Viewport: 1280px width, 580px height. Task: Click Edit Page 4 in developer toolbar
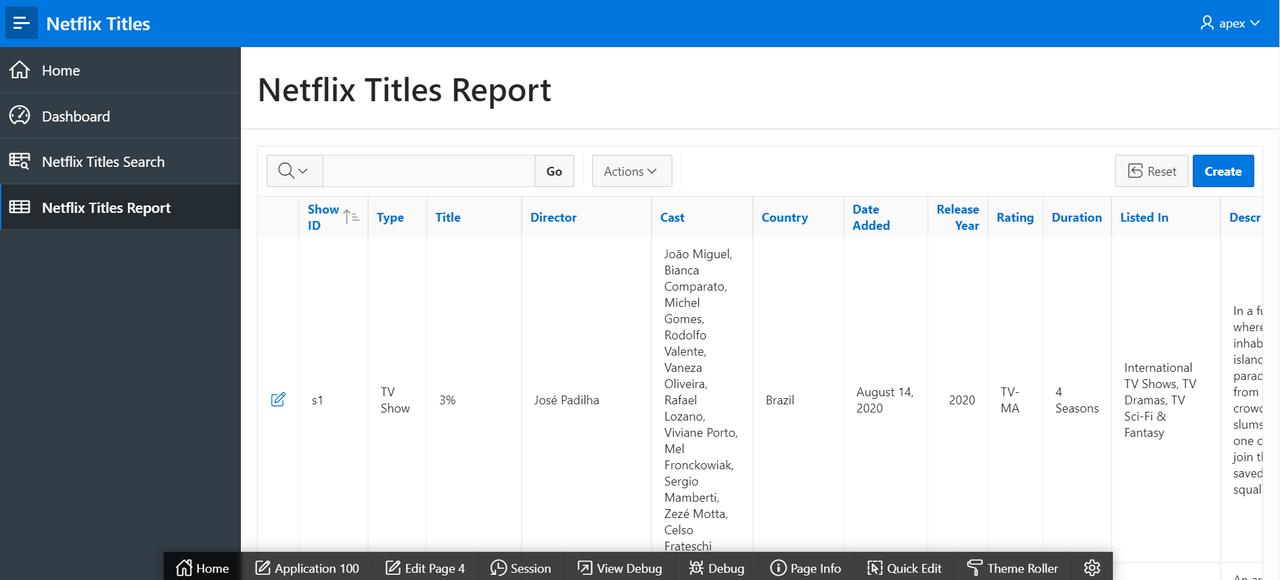pyautogui.click(x=425, y=568)
